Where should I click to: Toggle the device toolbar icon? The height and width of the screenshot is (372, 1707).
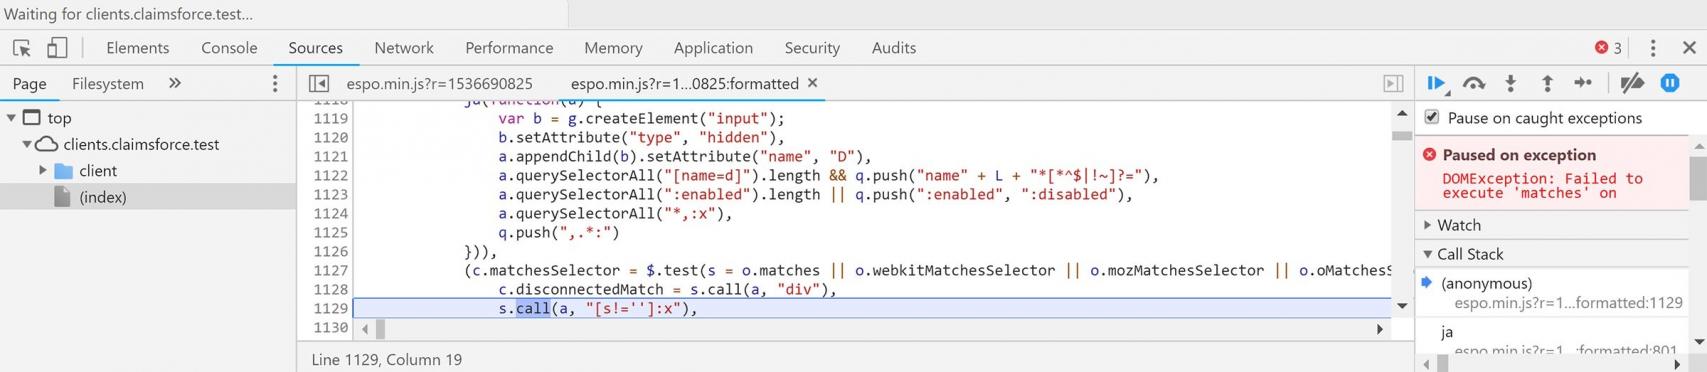point(57,47)
